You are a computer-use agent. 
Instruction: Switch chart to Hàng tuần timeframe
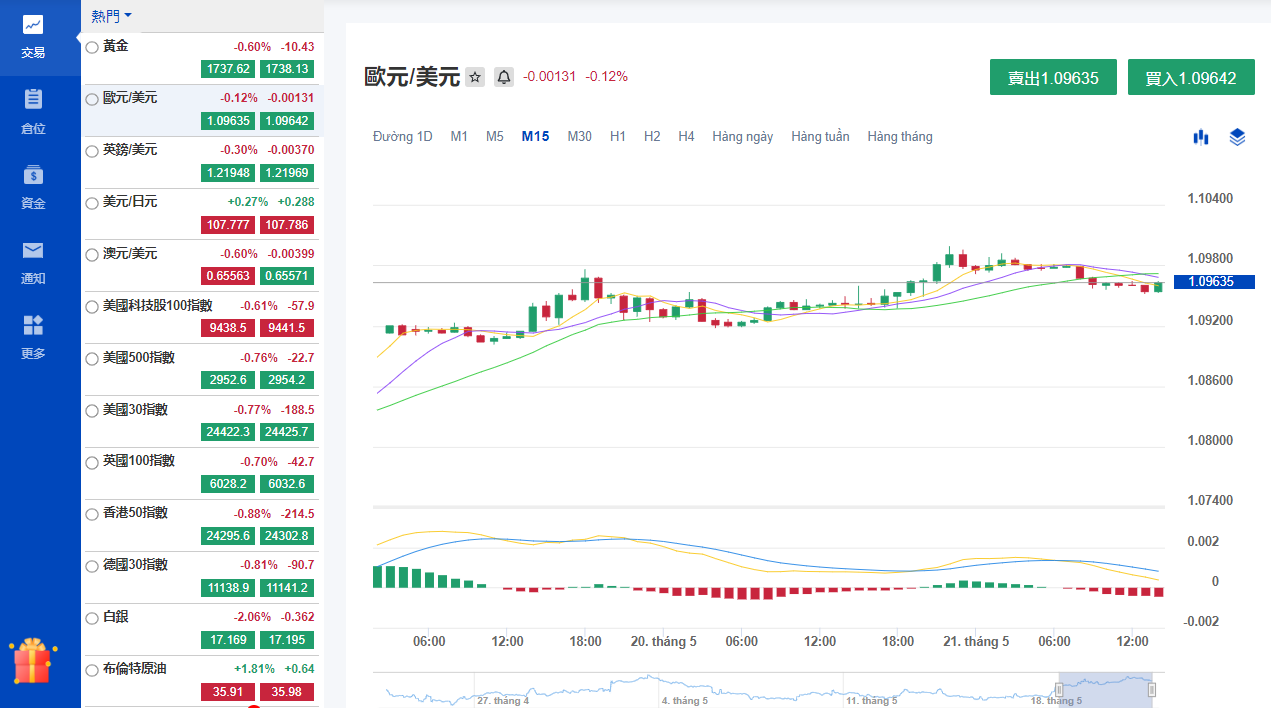[x=820, y=137]
